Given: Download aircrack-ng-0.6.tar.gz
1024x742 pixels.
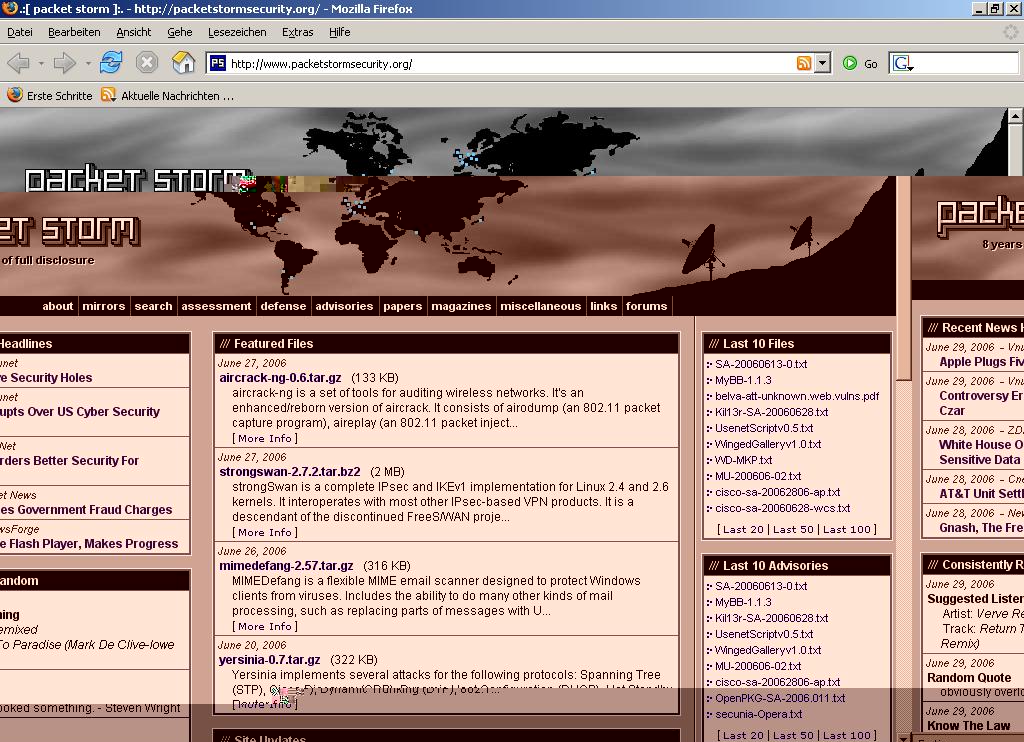Looking at the screenshot, I should click(x=280, y=378).
